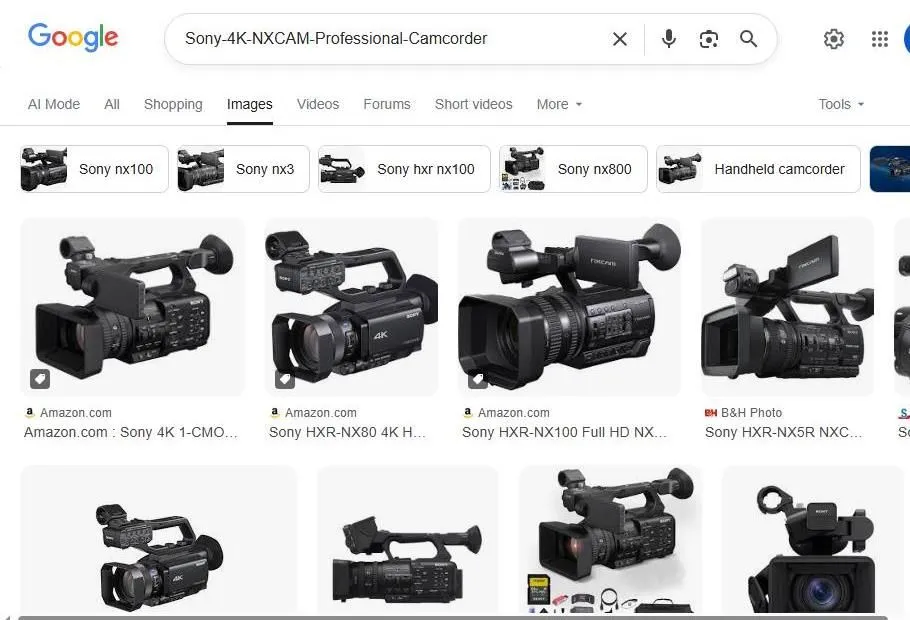Open second-row small 4K camcorder image

(158, 540)
